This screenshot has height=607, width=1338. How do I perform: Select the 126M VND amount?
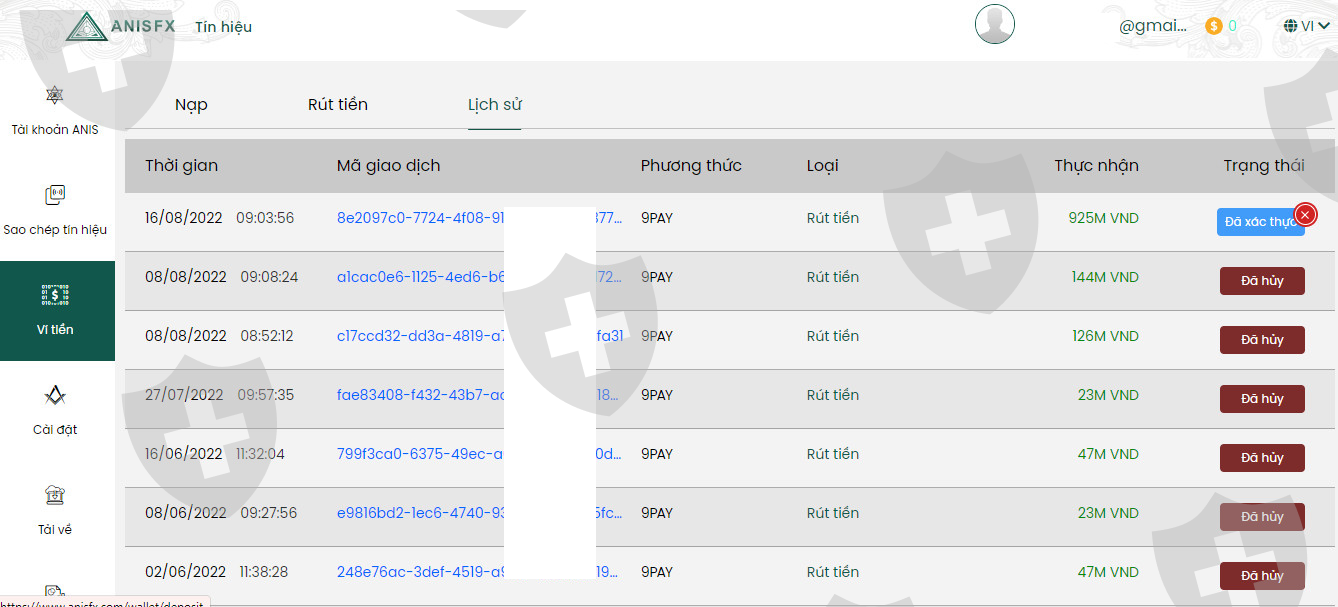coord(1105,336)
